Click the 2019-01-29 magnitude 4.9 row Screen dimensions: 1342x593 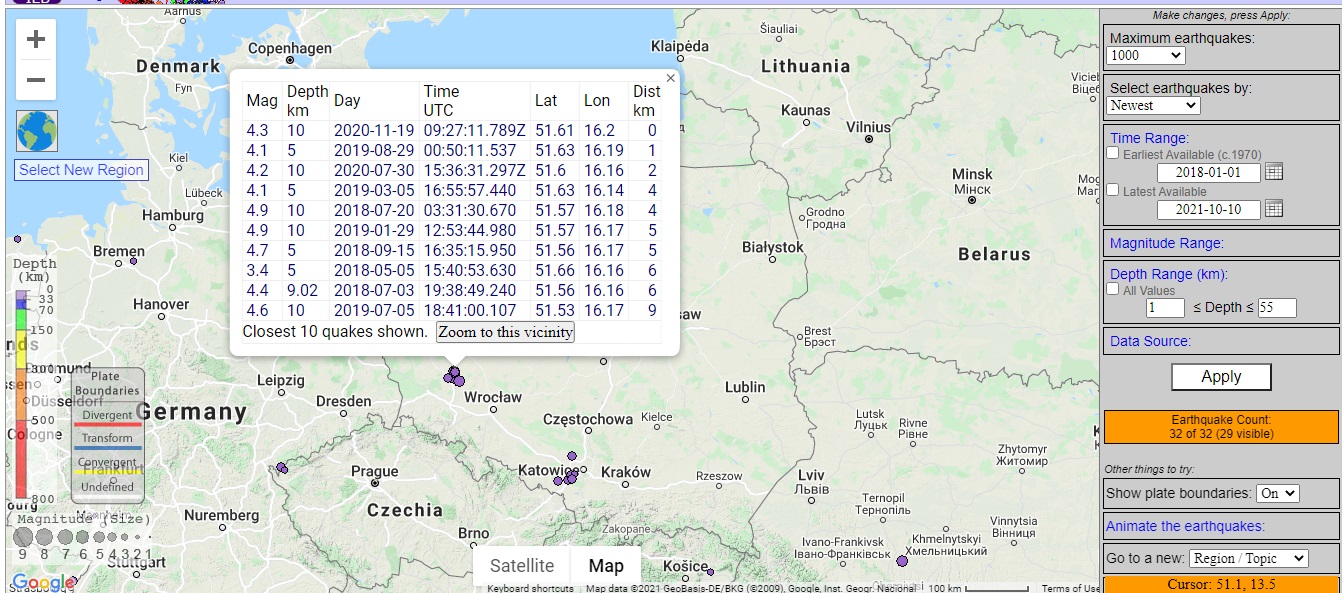pyautogui.click(x=452, y=230)
